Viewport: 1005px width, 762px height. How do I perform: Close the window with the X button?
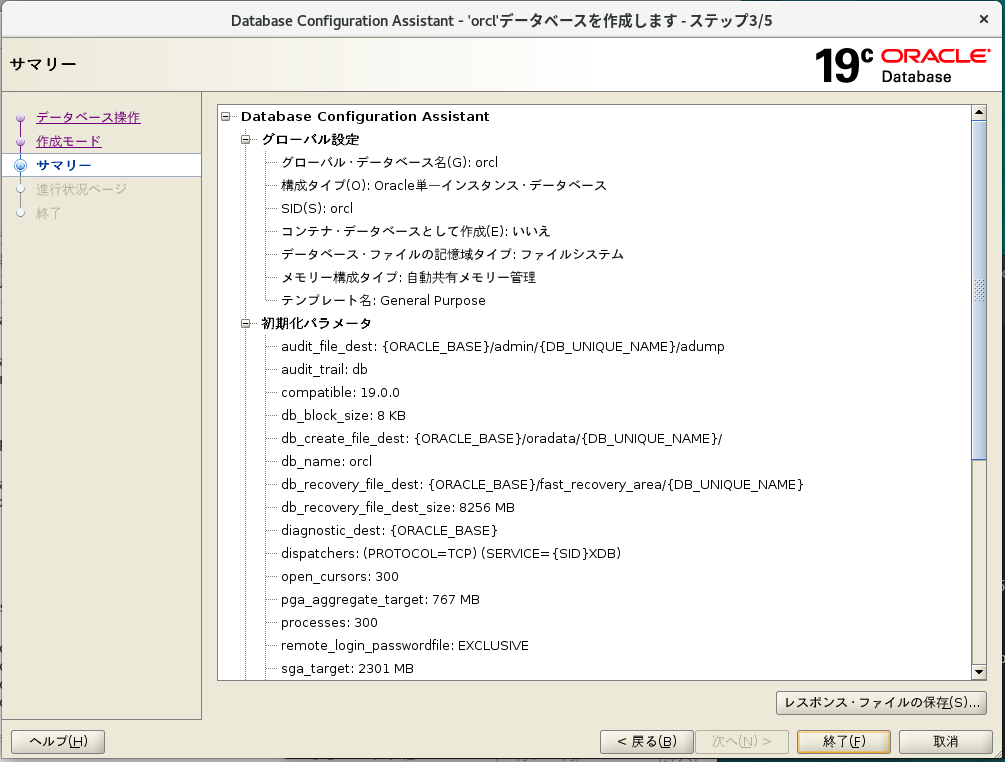(984, 19)
